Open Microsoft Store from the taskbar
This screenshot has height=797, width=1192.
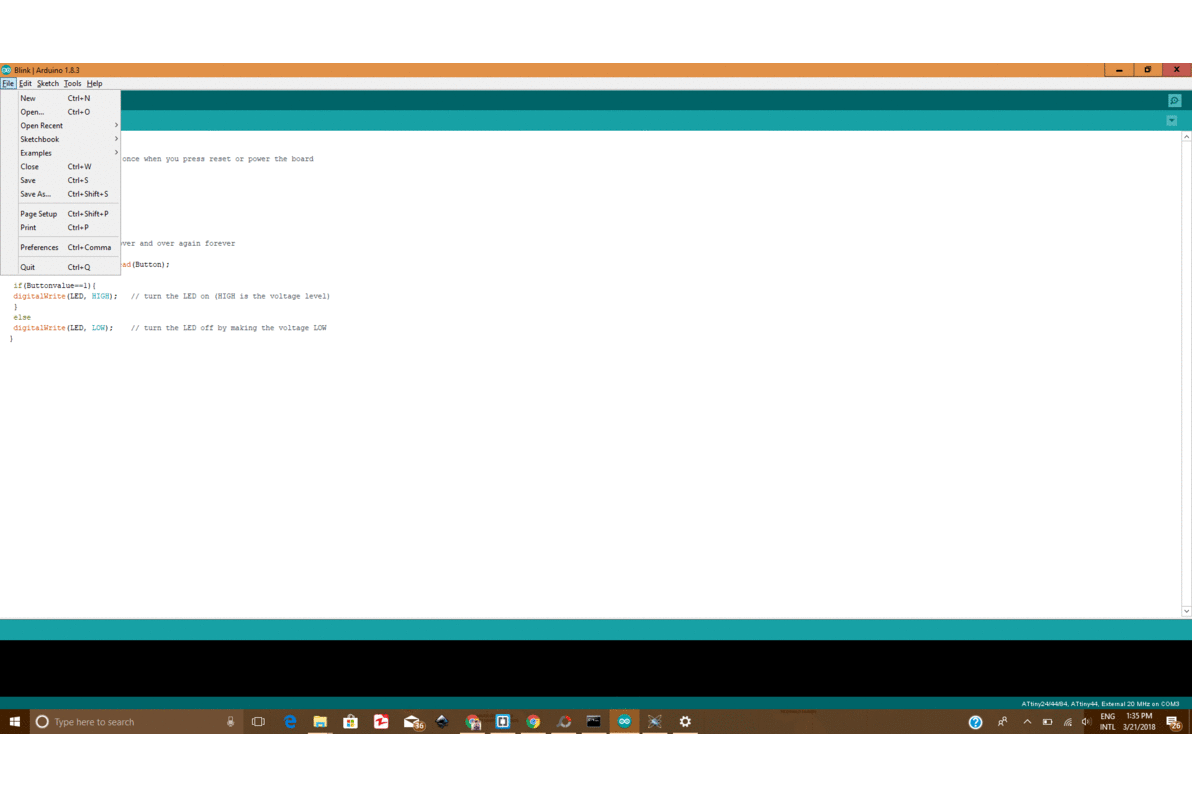point(350,722)
